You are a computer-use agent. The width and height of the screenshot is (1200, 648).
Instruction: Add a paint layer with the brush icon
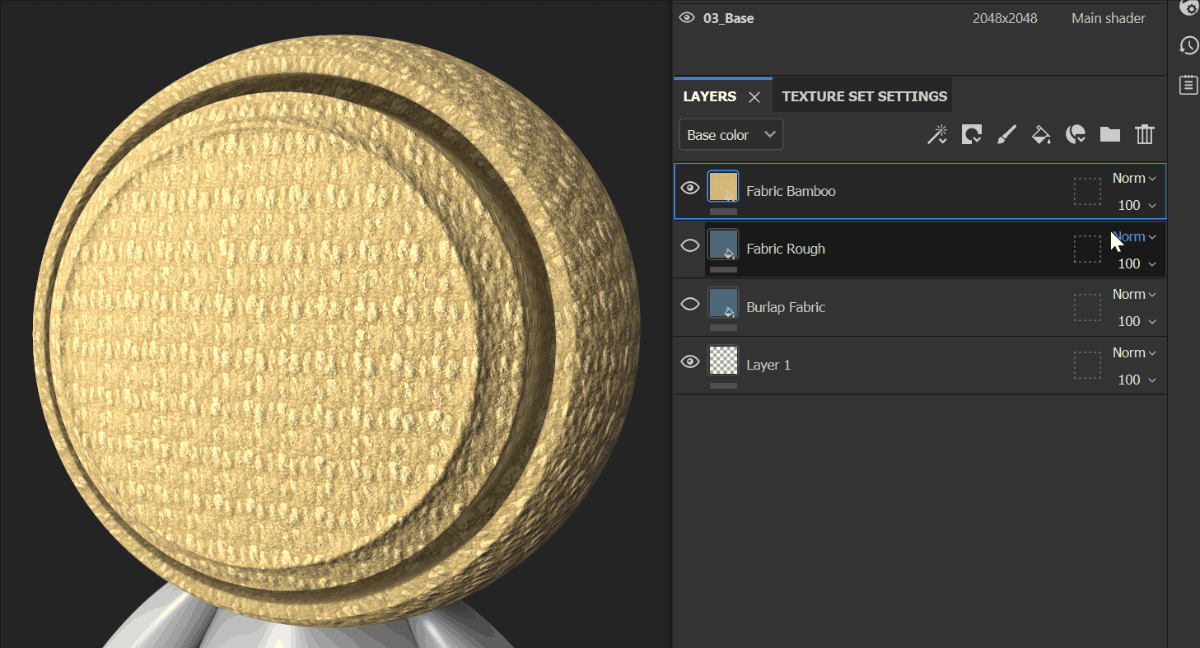pyautogui.click(x=1007, y=135)
